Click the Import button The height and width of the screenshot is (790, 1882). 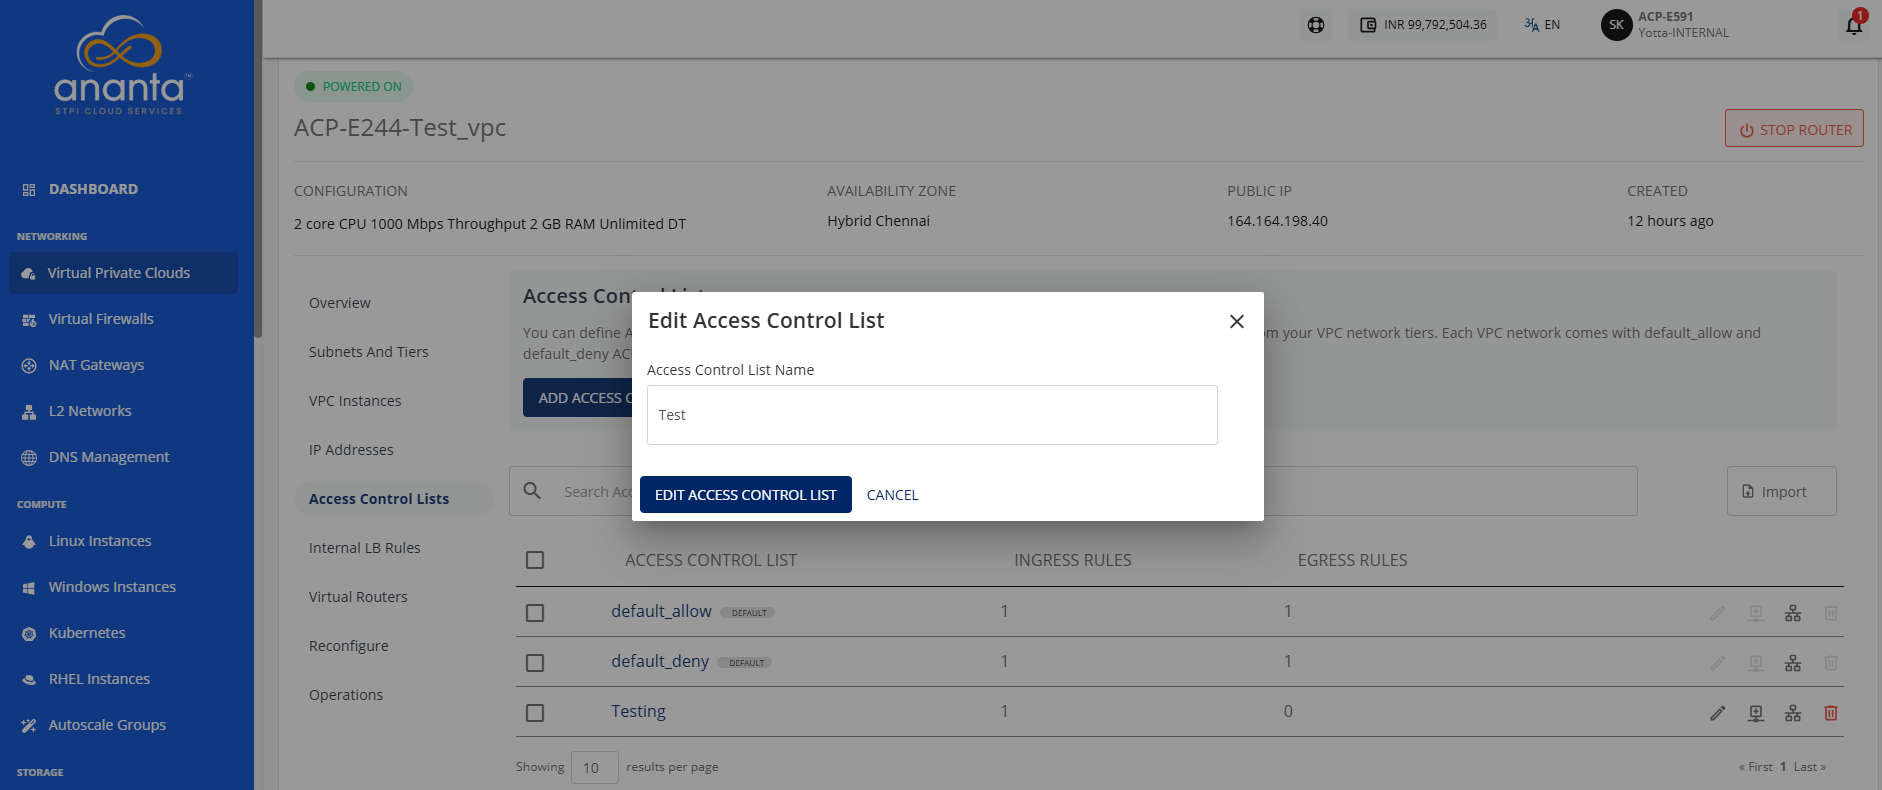(1781, 491)
